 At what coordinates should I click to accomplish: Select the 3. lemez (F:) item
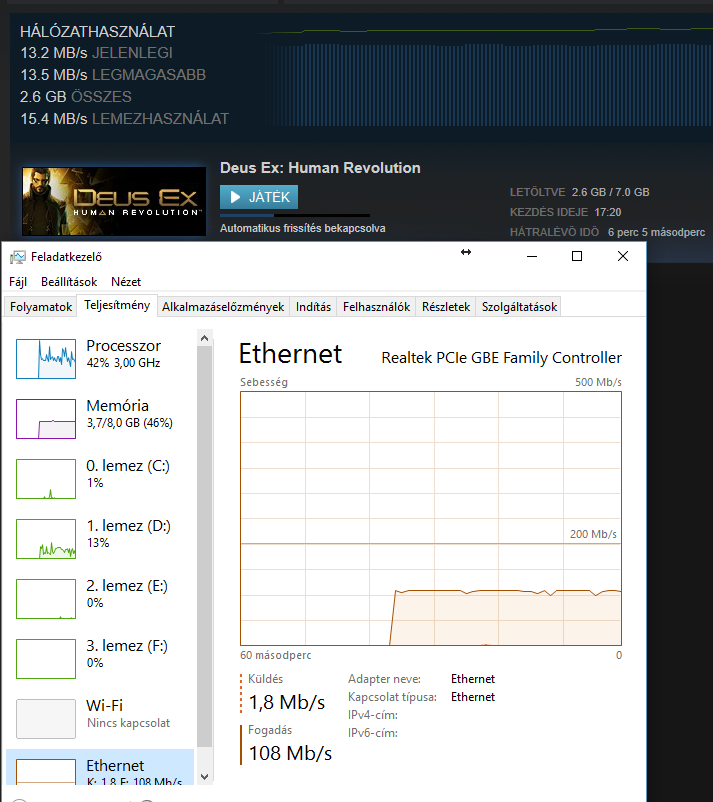pos(100,658)
